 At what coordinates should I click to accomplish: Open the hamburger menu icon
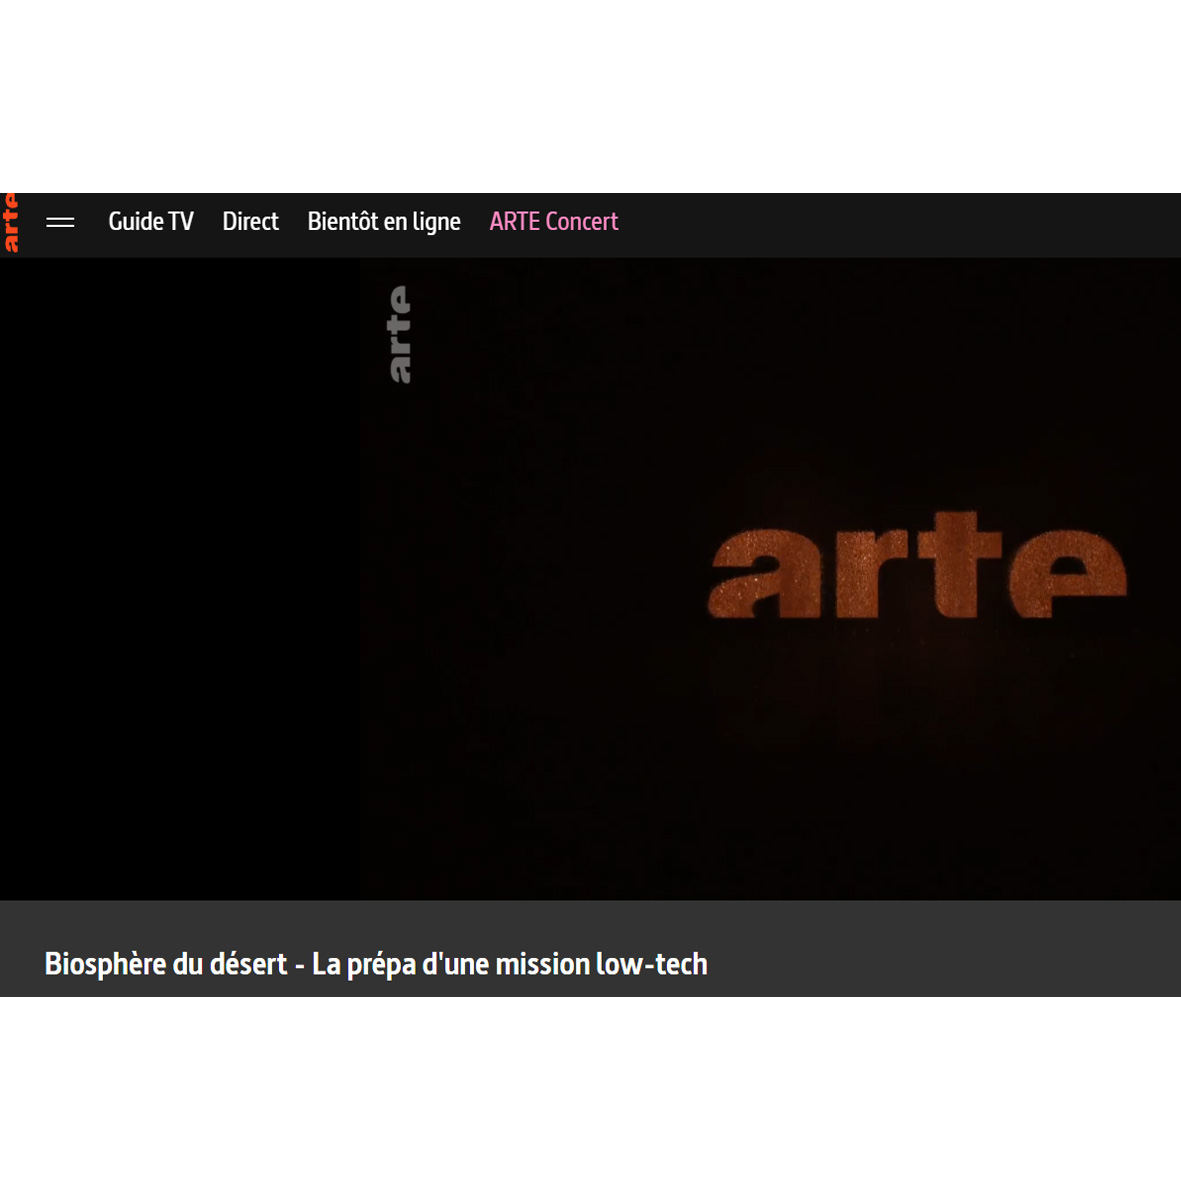click(60, 222)
